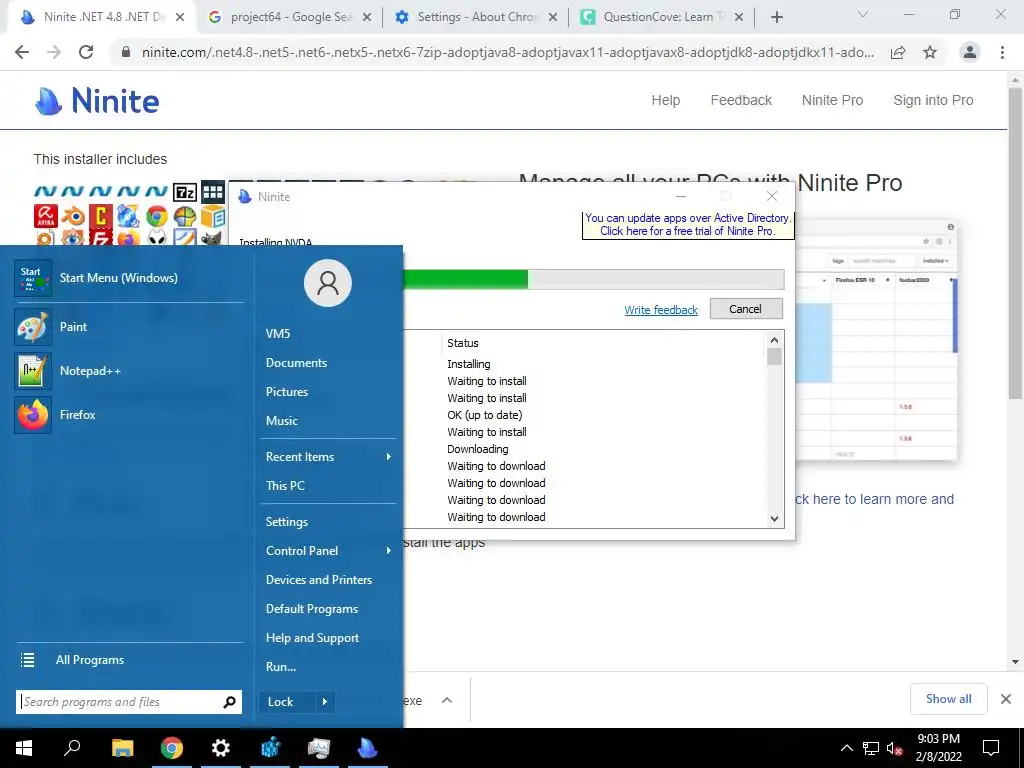The image size is (1024, 768).
Task: Click the 7-Zip icon in installer list
Action: click(185, 193)
